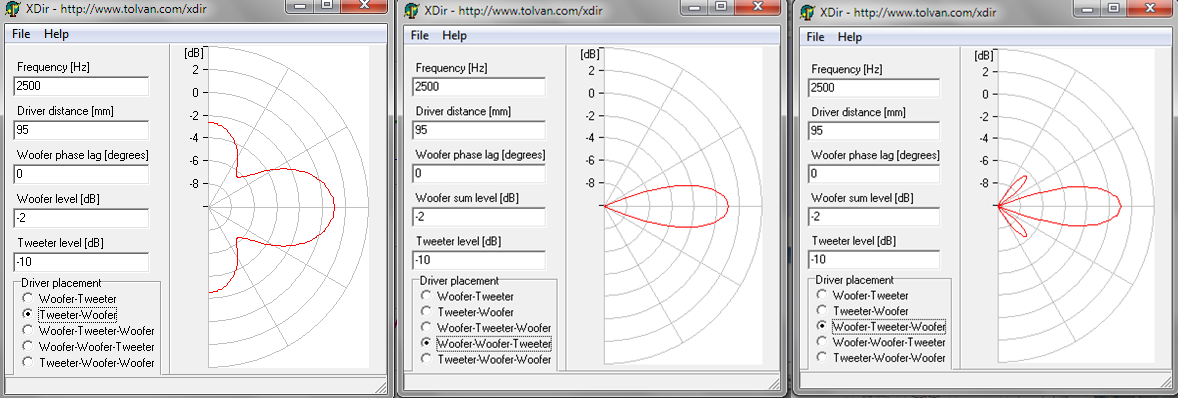This screenshot has height=398, width=1178.
Task: Click the Tweeter level field in the left window
Action: (81, 262)
